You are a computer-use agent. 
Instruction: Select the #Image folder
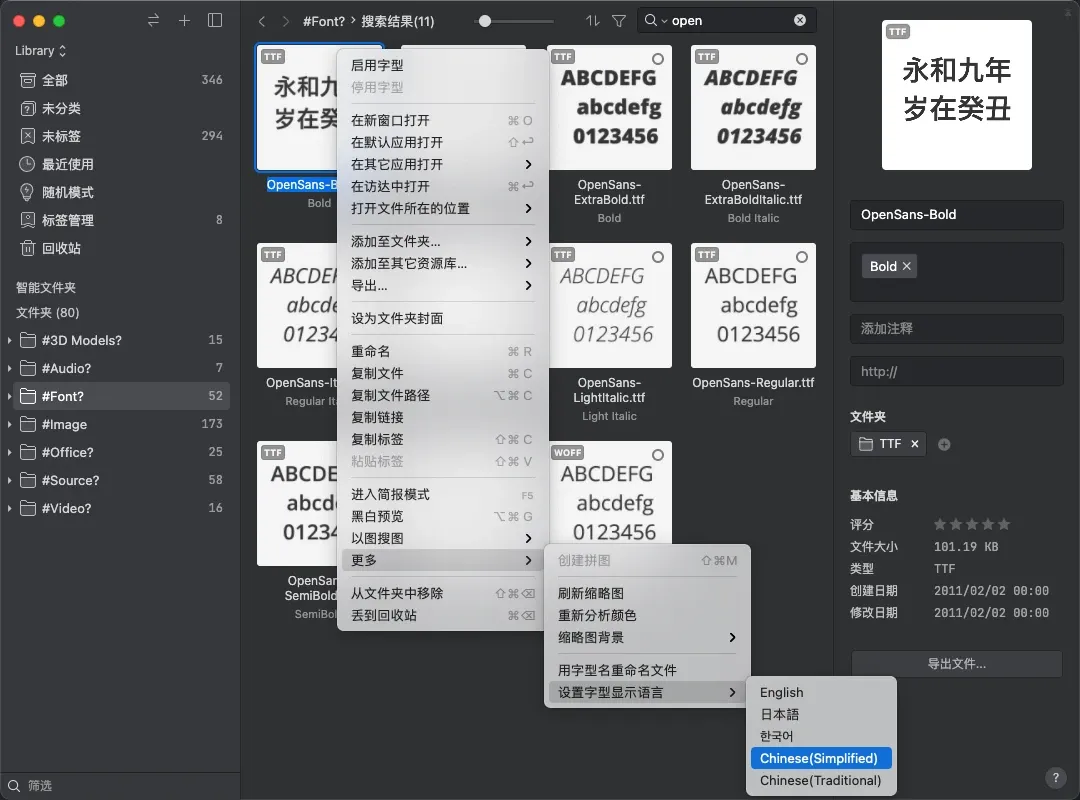(x=121, y=424)
